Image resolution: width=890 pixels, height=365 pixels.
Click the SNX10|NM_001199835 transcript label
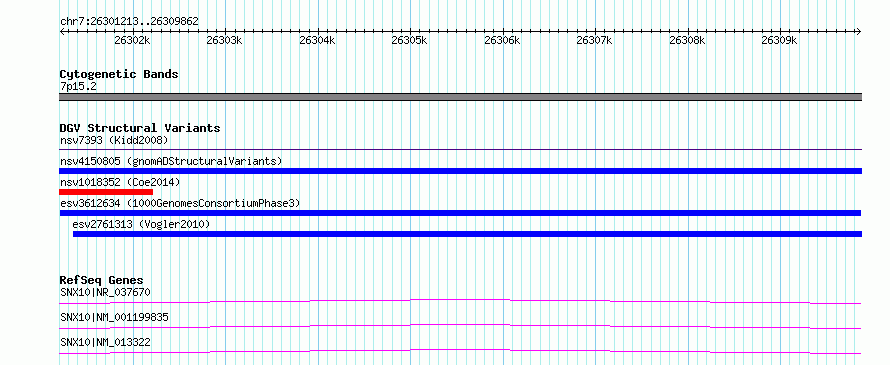tap(114, 317)
